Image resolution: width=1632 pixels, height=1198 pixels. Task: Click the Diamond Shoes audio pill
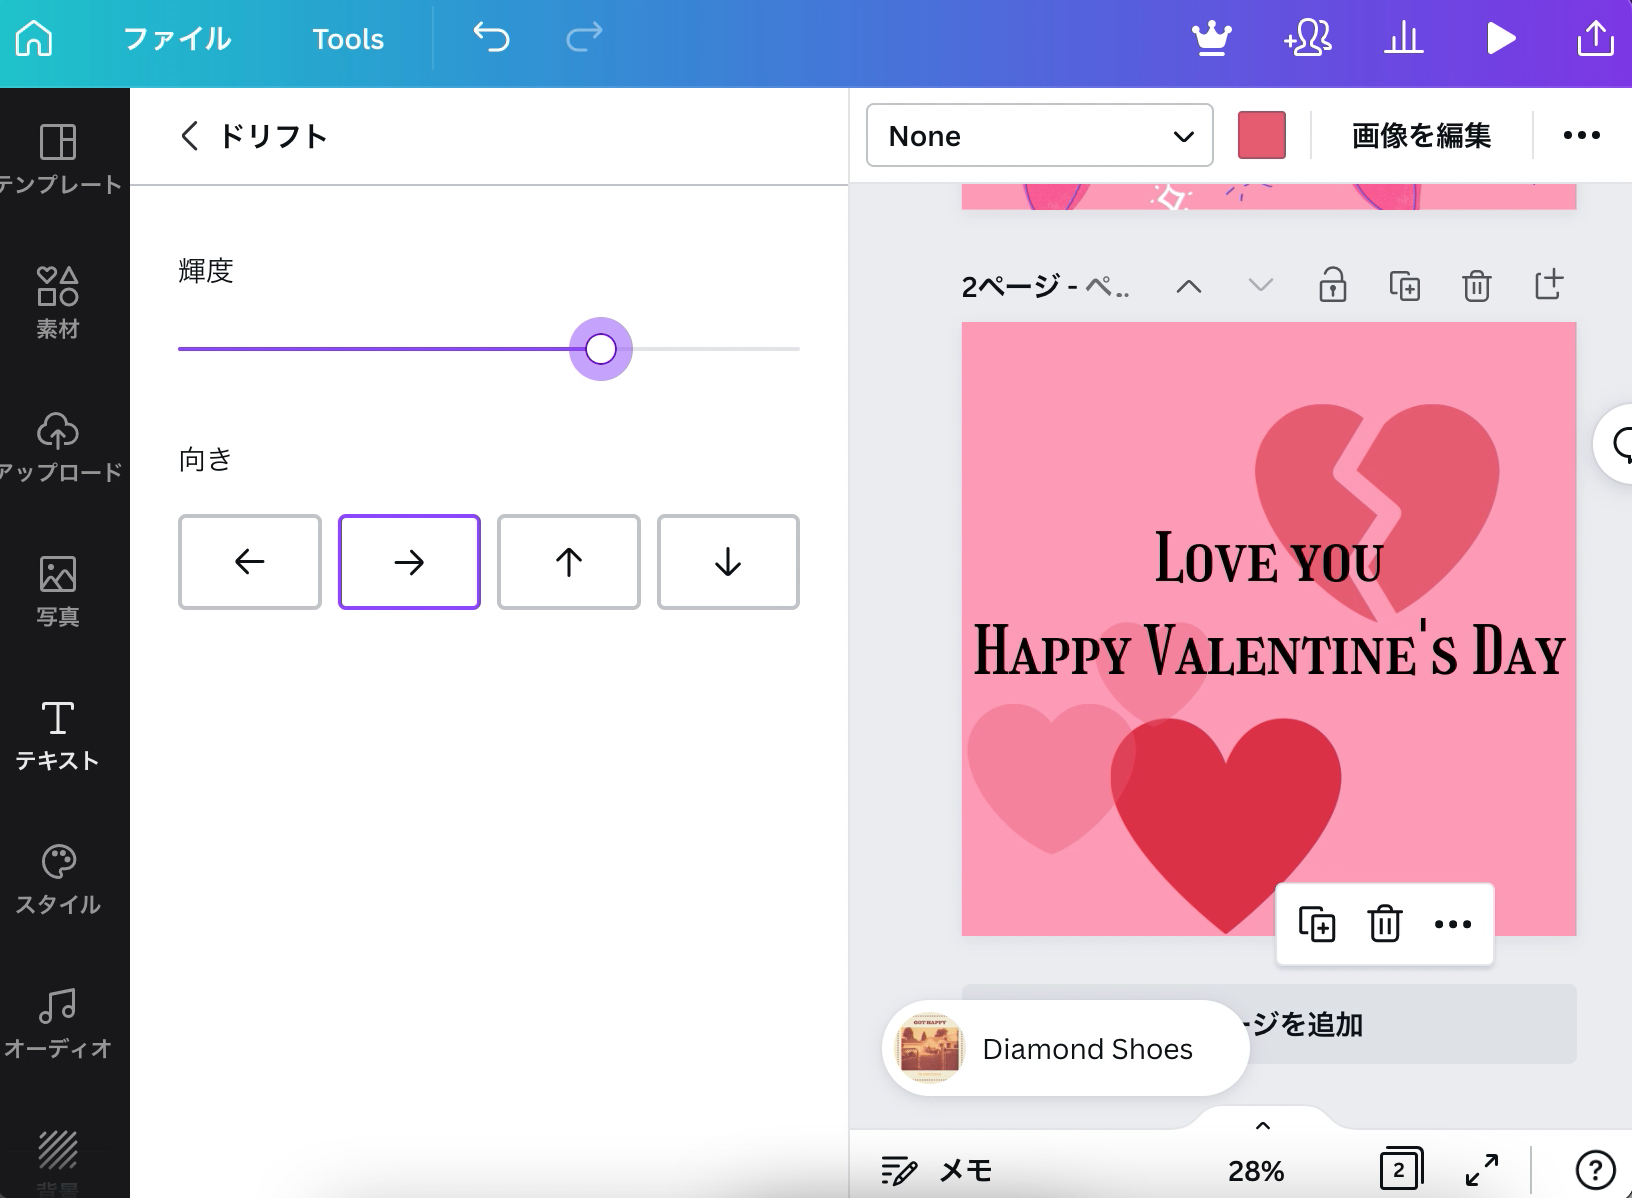1066,1049
